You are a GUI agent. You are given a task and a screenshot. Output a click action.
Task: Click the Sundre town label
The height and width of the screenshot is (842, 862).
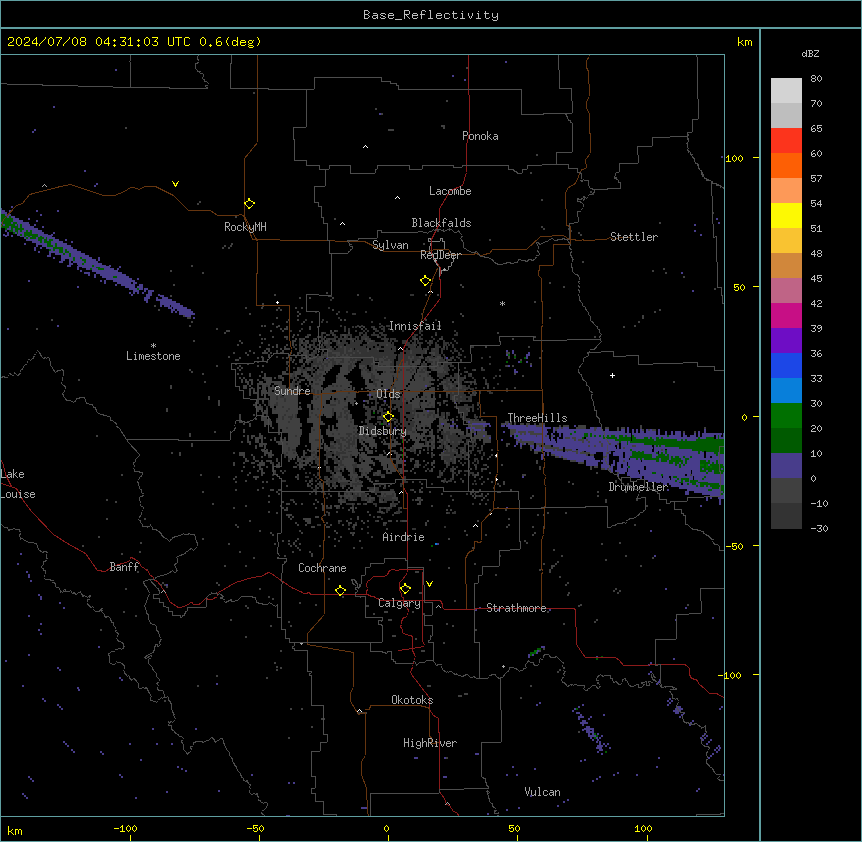pos(292,391)
